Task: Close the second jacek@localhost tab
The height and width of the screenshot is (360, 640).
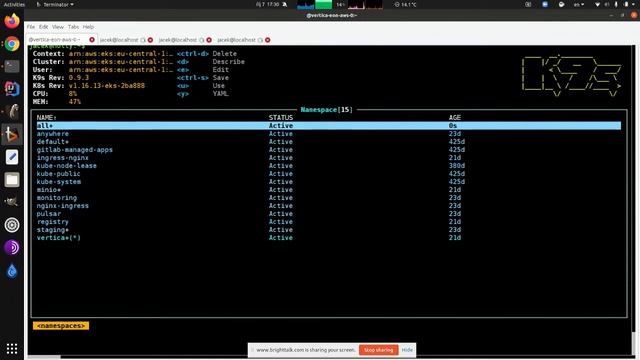Action: click(209, 40)
